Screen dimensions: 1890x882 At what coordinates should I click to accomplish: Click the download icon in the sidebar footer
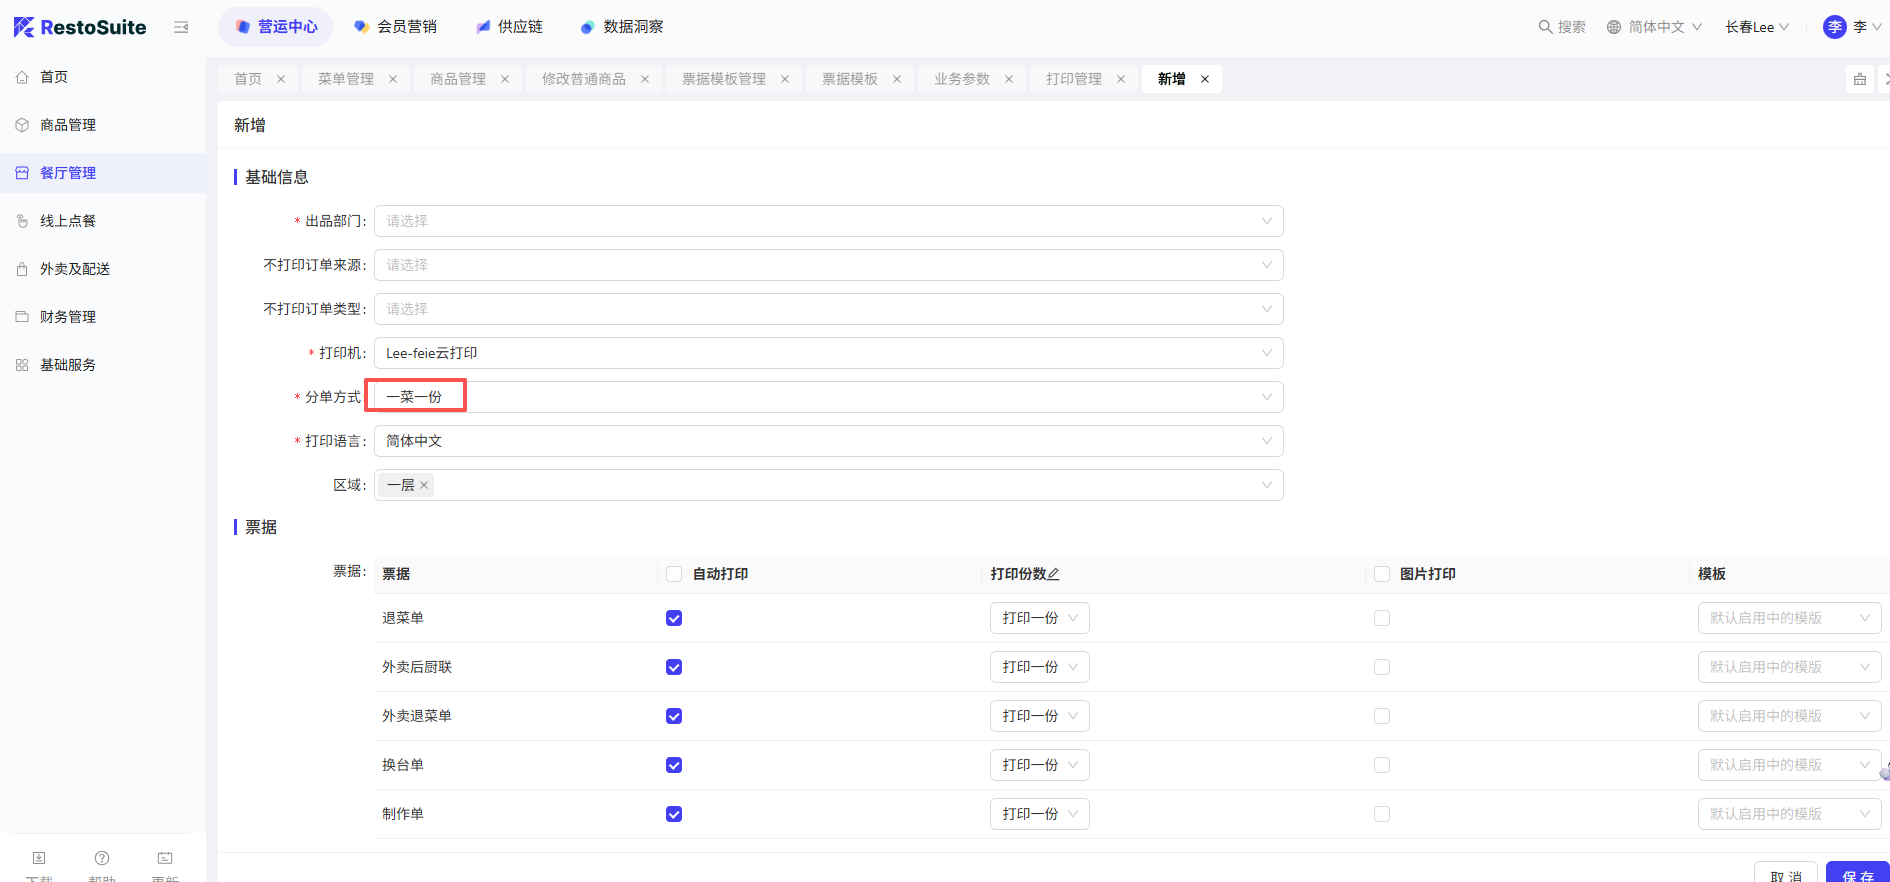39,858
